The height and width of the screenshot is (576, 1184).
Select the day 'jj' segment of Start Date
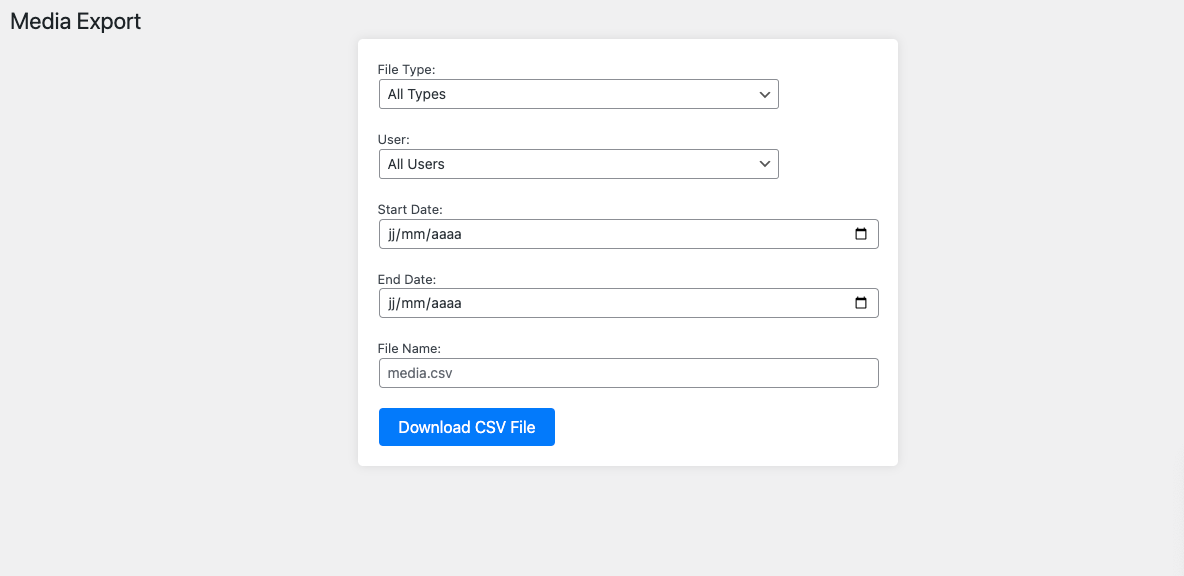click(x=393, y=234)
